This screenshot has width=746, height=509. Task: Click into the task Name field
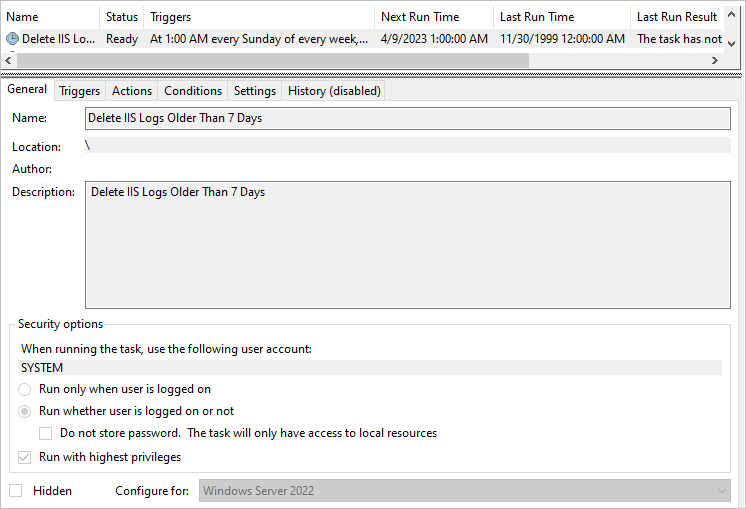[x=408, y=118]
